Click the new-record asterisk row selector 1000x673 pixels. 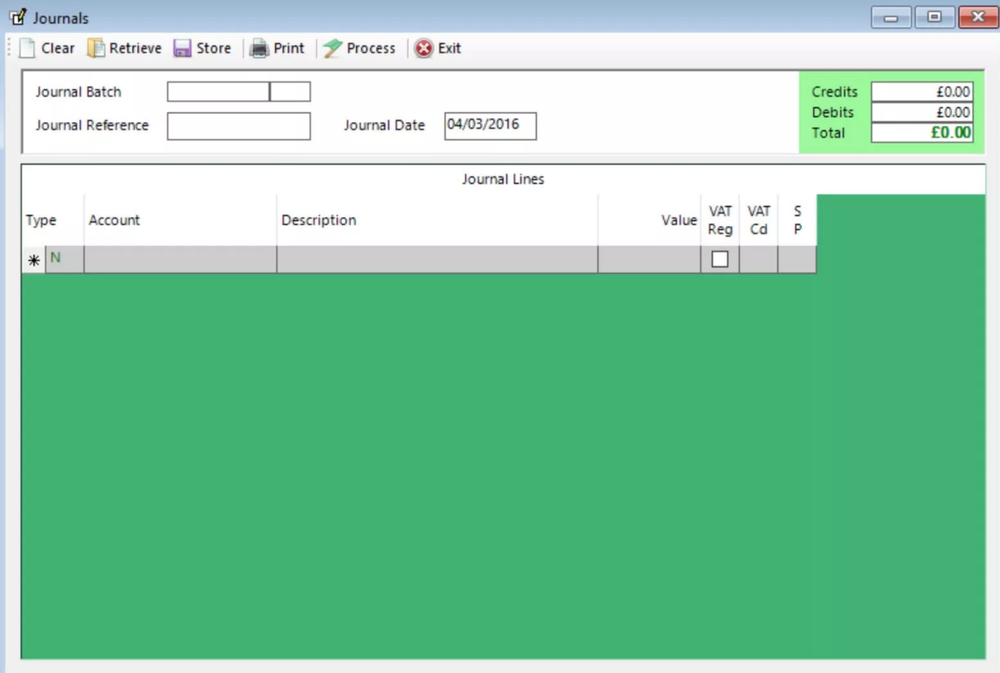click(33, 259)
